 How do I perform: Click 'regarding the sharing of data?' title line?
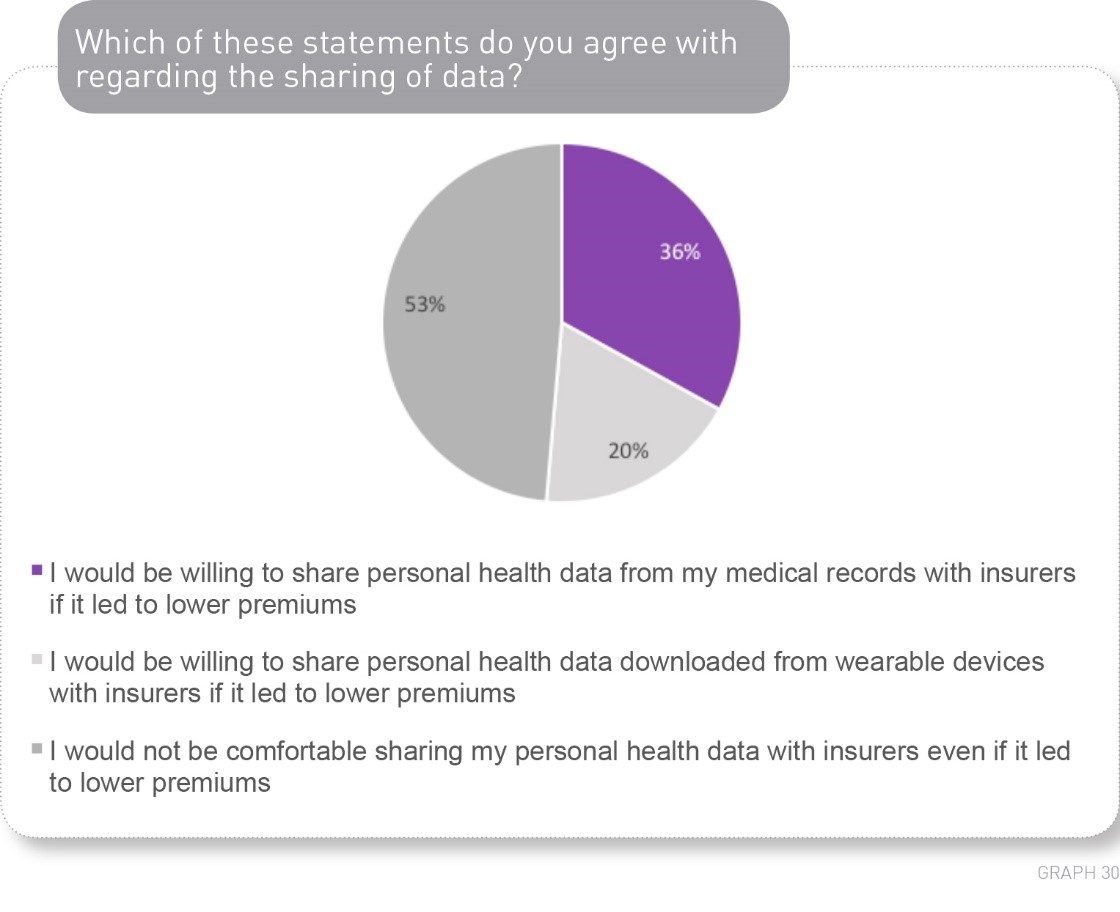pyautogui.click(x=299, y=76)
